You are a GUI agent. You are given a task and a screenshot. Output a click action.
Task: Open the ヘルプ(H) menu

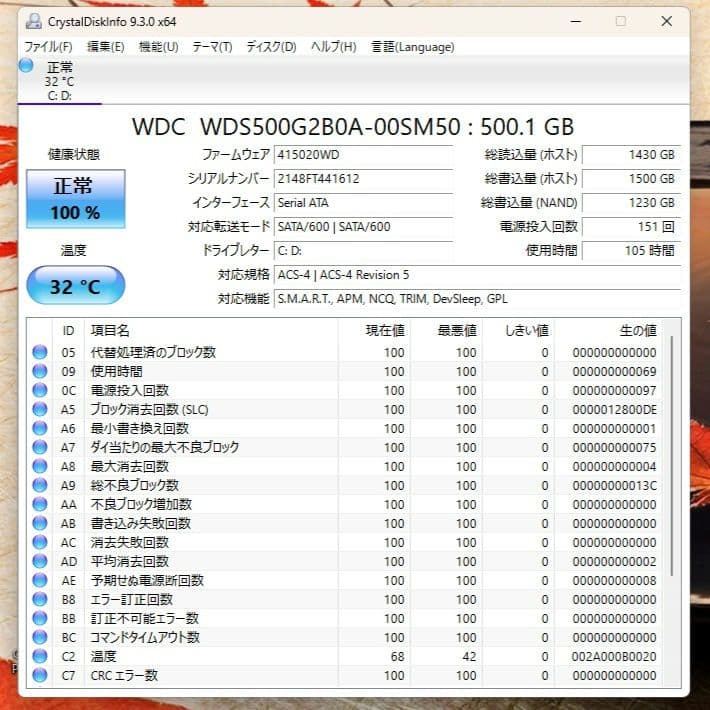point(333,47)
